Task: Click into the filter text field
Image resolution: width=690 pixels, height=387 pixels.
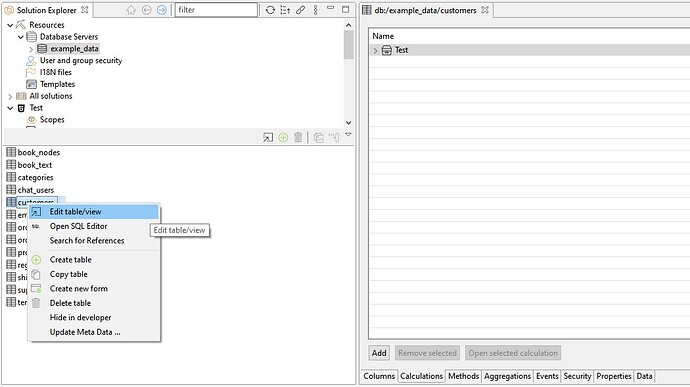Action: coord(216,10)
